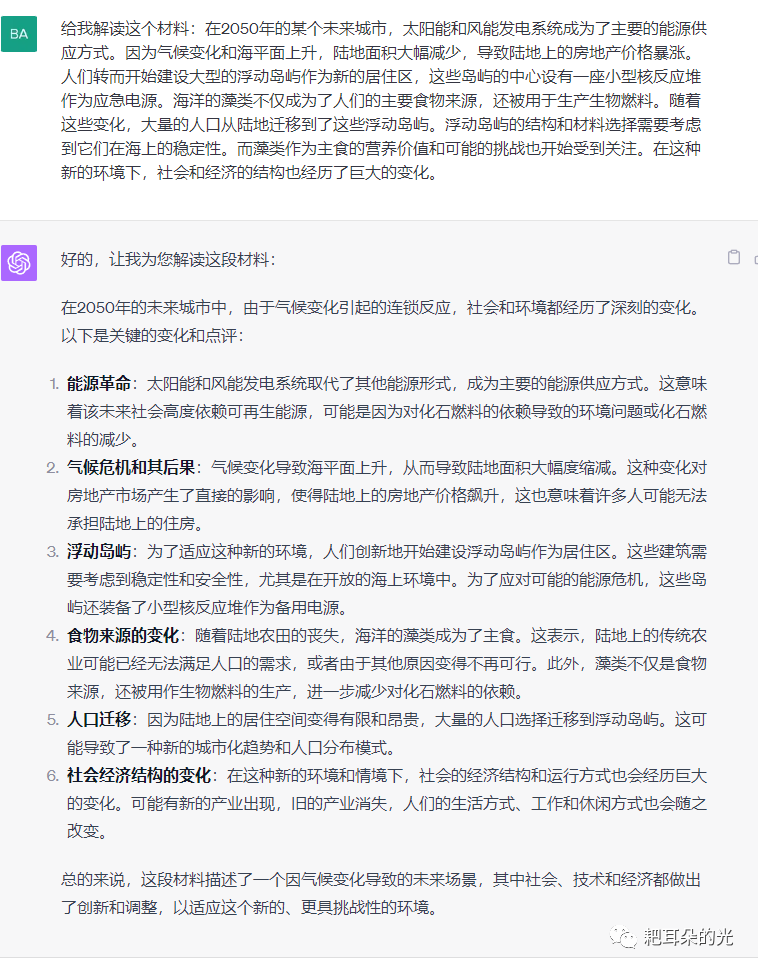Click the heading 浮动岛屿
This screenshot has width=758, height=970.
pyautogui.click(x=99, y=551)
